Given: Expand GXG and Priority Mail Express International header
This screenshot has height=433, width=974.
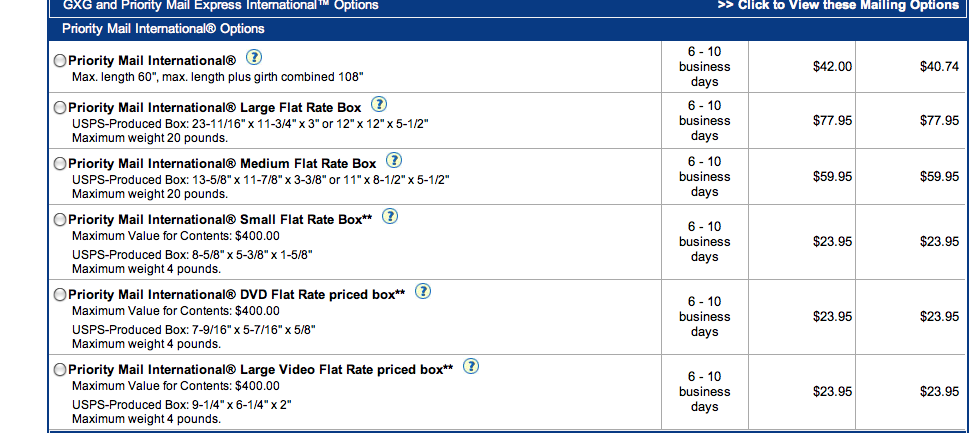Looking at the screenshot, I should point(221,5).
